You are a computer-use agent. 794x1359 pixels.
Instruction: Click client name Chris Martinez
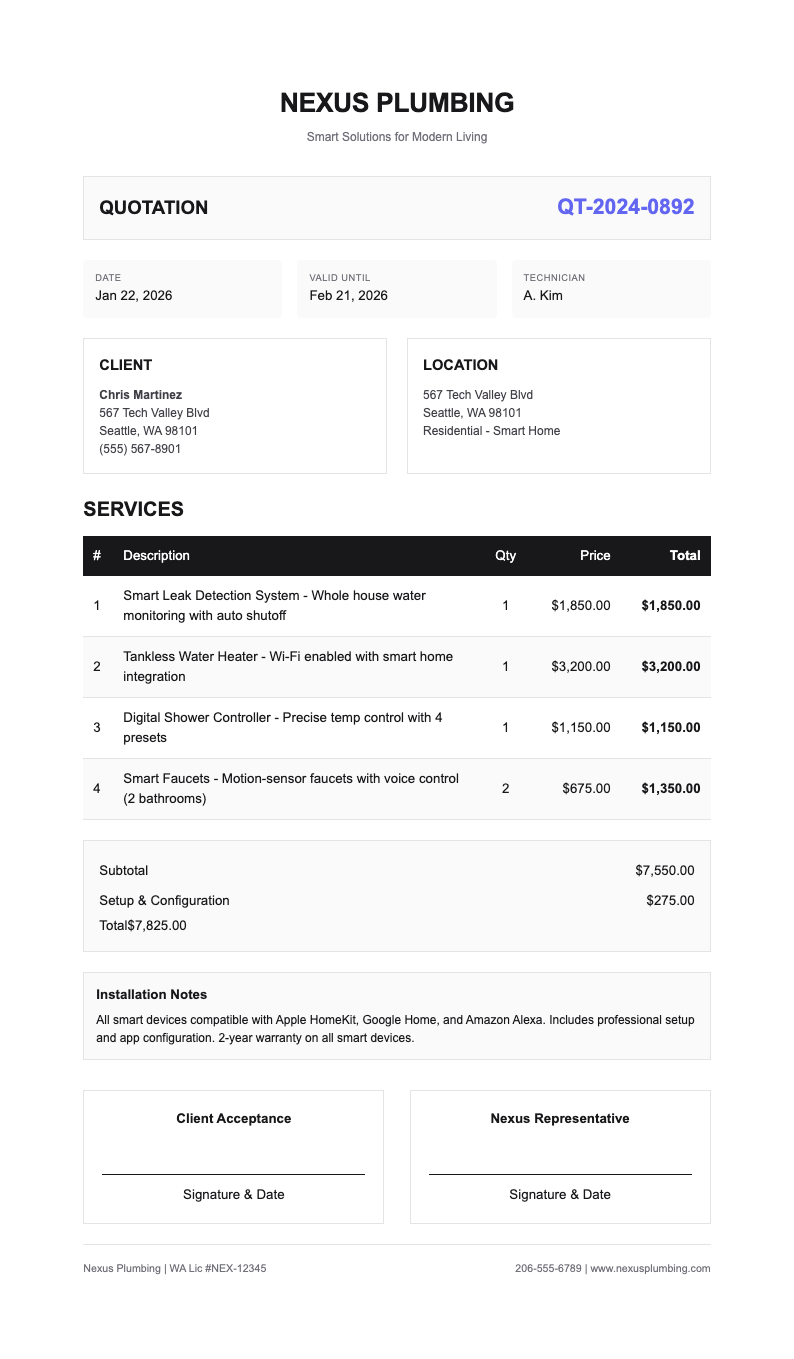(x=141, y=395)
